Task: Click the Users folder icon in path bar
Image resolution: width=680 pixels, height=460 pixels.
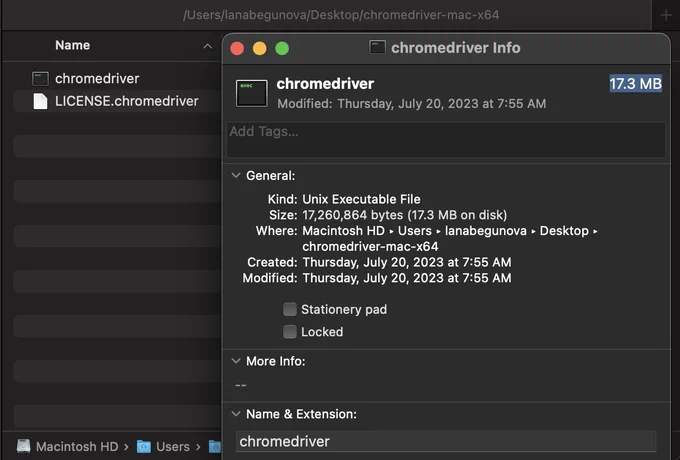Action: click(x=144, y=446)
